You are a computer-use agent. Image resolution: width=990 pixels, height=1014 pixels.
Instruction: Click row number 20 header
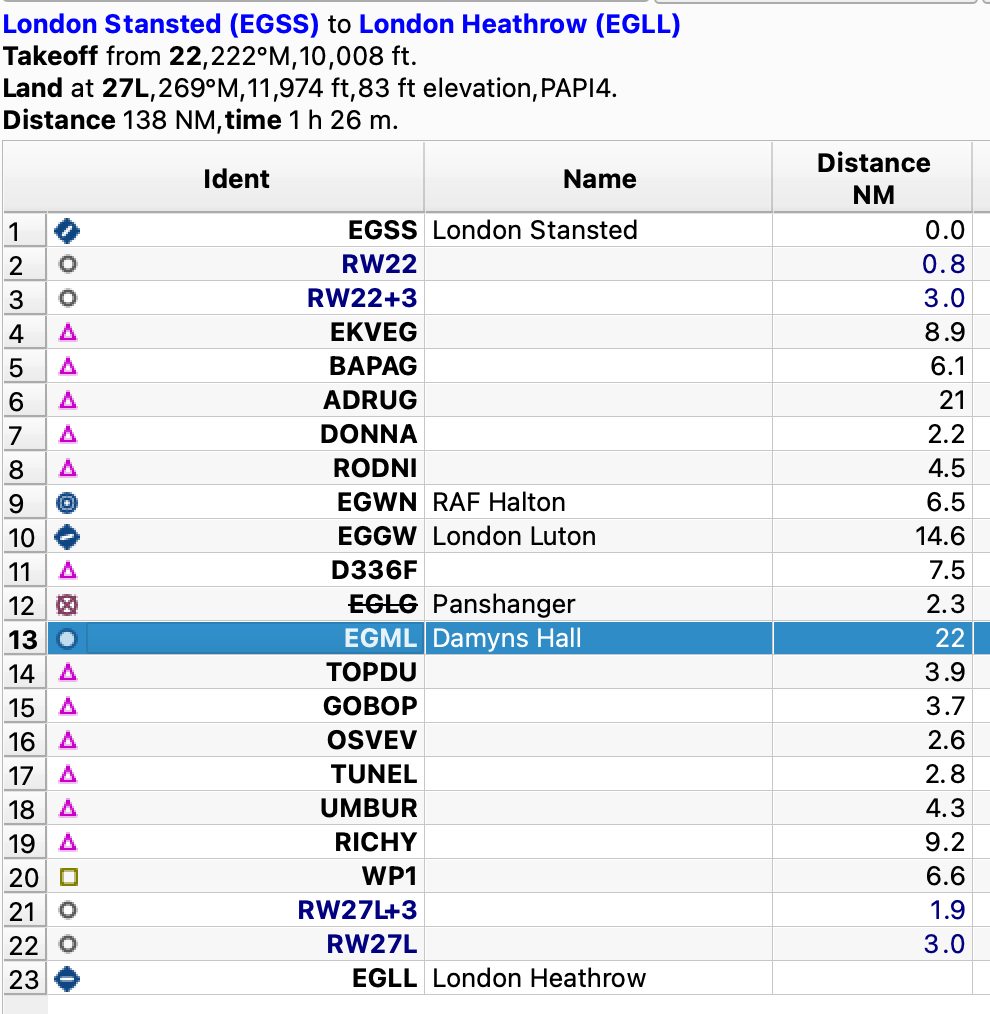pos(25,877)
